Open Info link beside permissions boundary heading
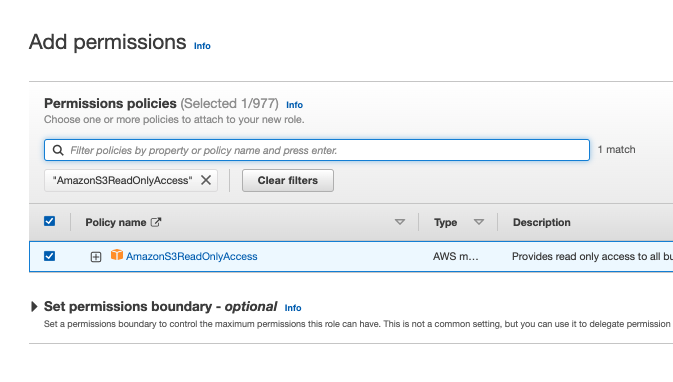Screen dimensions: 673x382 293,308
